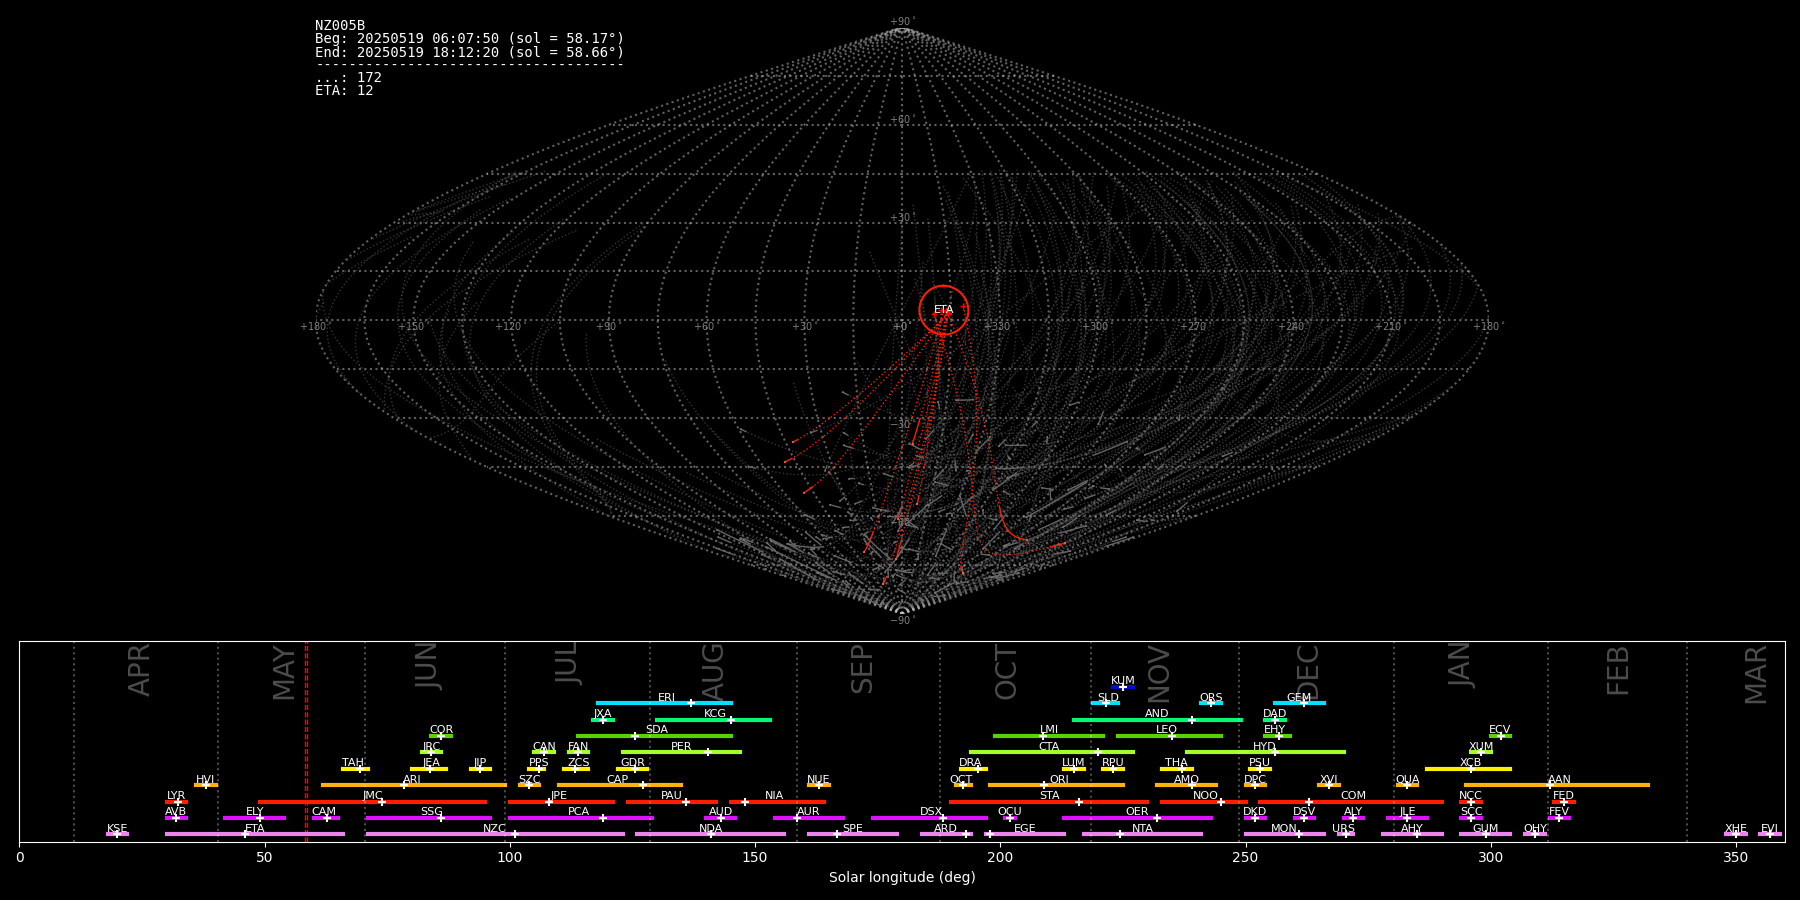Select the CAP shower bar
This screenshot has width=1800, height=900.
click(620, 785)
